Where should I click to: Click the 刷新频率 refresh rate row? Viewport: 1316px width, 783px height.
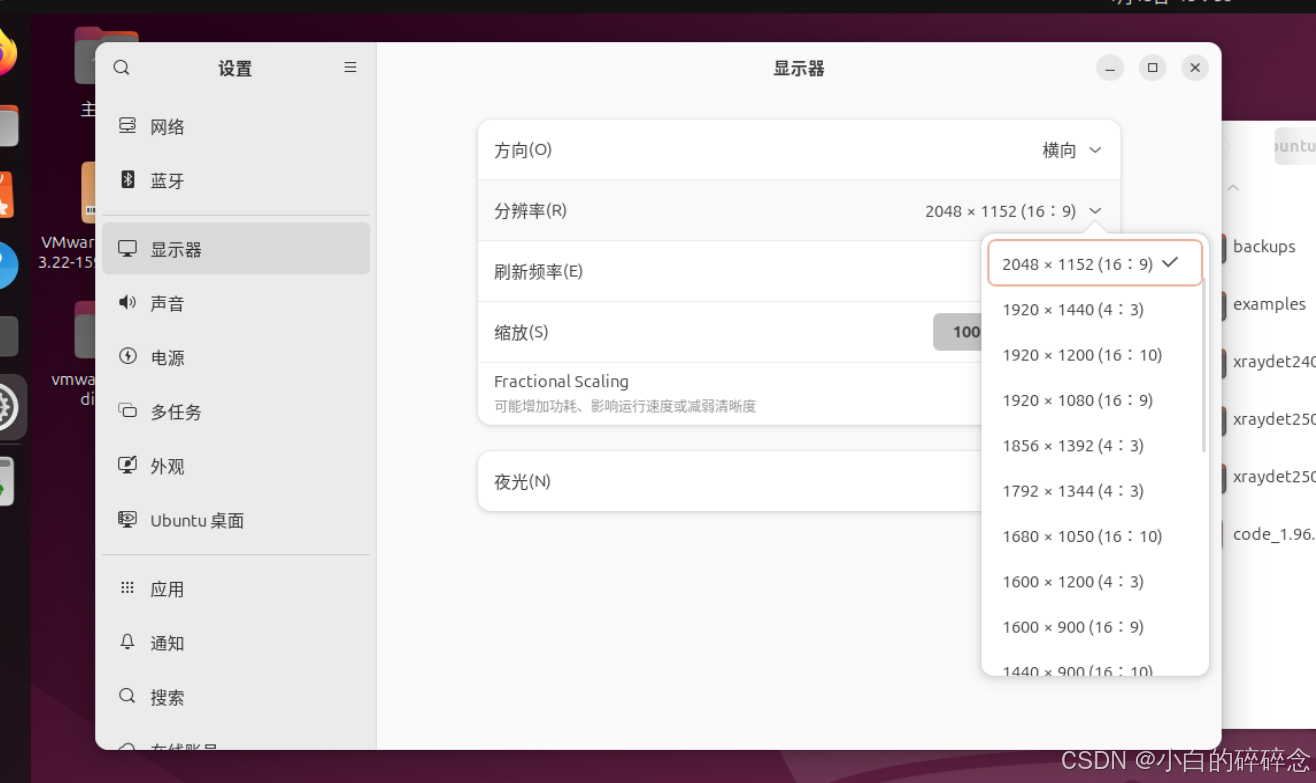click(730, 272)
